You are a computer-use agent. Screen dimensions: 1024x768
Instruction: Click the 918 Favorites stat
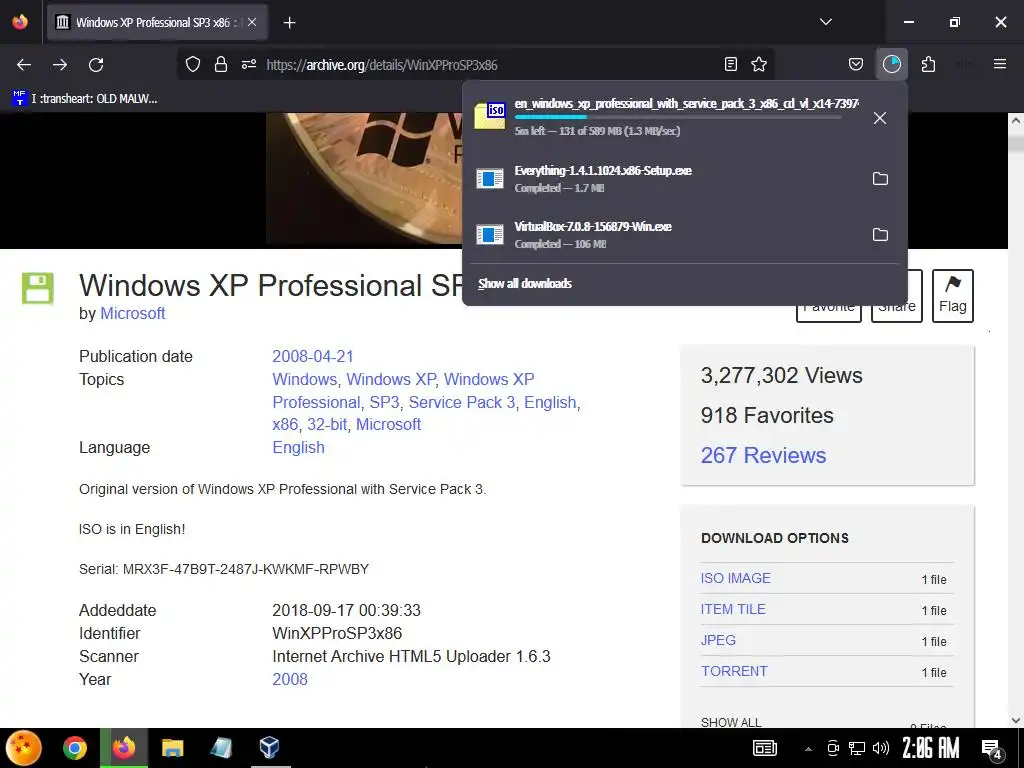[767, 415]
